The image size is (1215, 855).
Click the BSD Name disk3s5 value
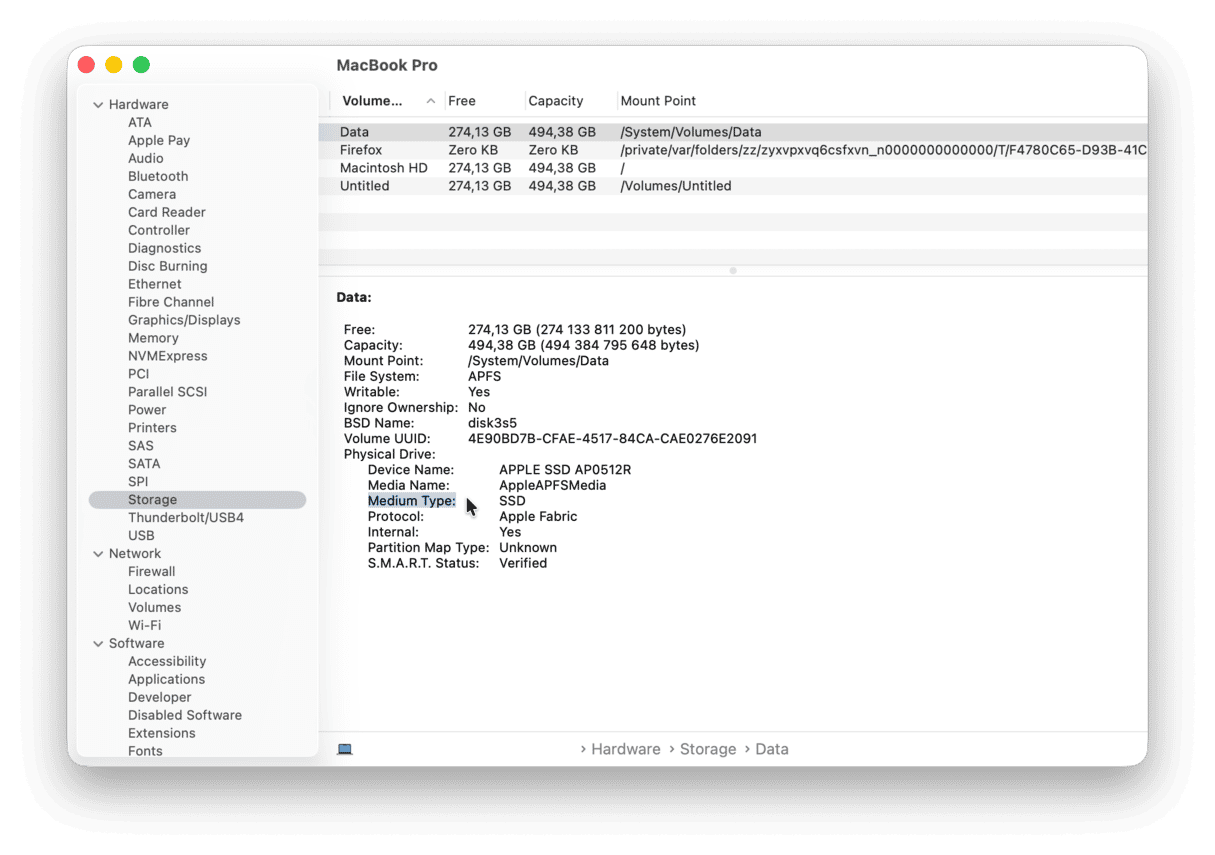point(493,423)
